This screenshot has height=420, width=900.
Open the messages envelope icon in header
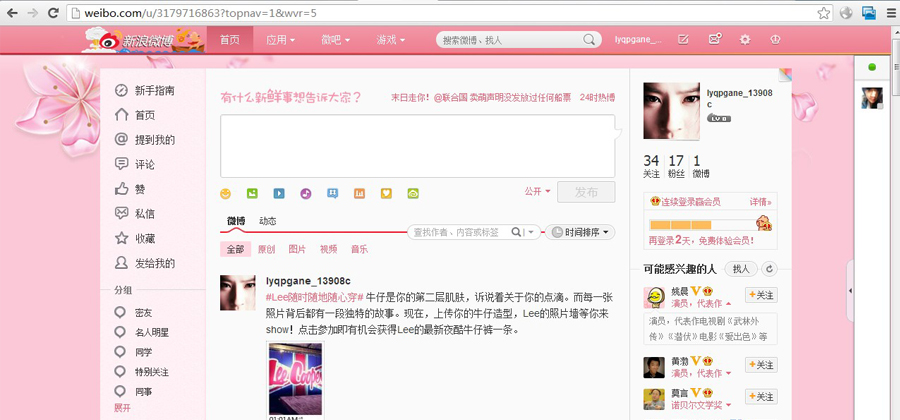coord(714,39)
